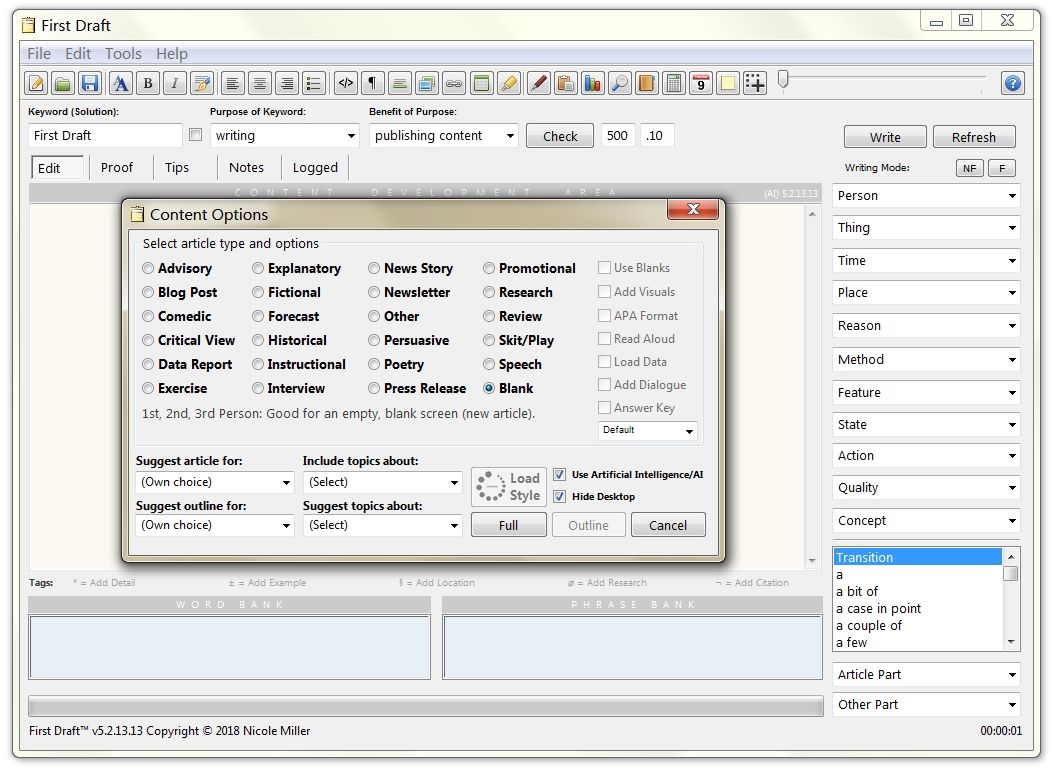Choose the Persuasive article type
The image size is (1054, 768).
tap(374, 341)
